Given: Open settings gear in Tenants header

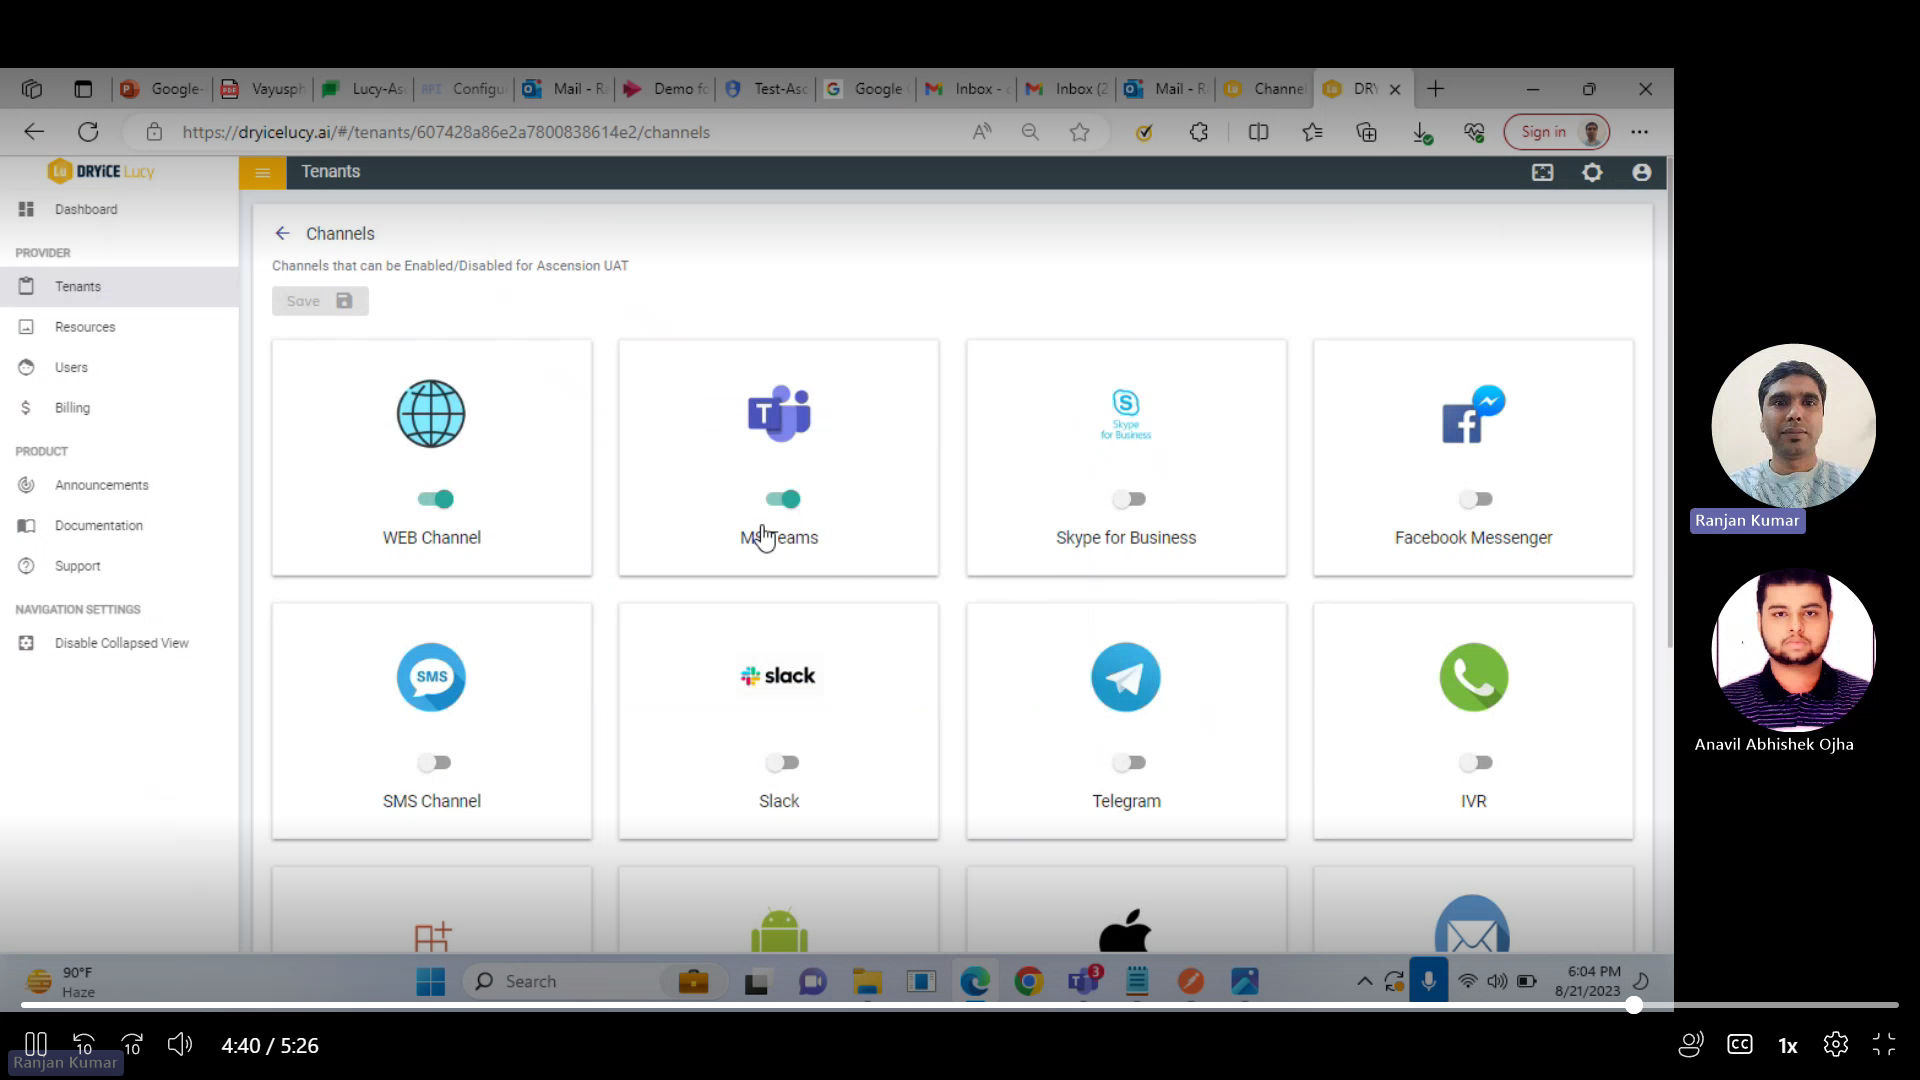Looking at the screenshot, I should point(1591,173).
